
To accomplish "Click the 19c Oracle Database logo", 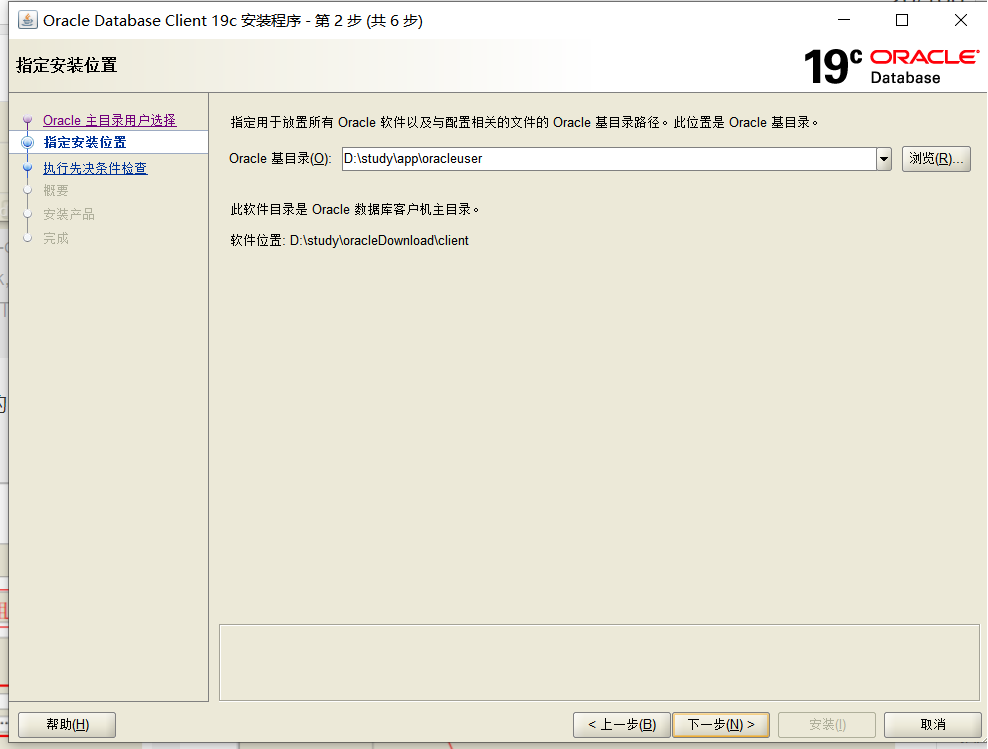I will tap(889, 62).
